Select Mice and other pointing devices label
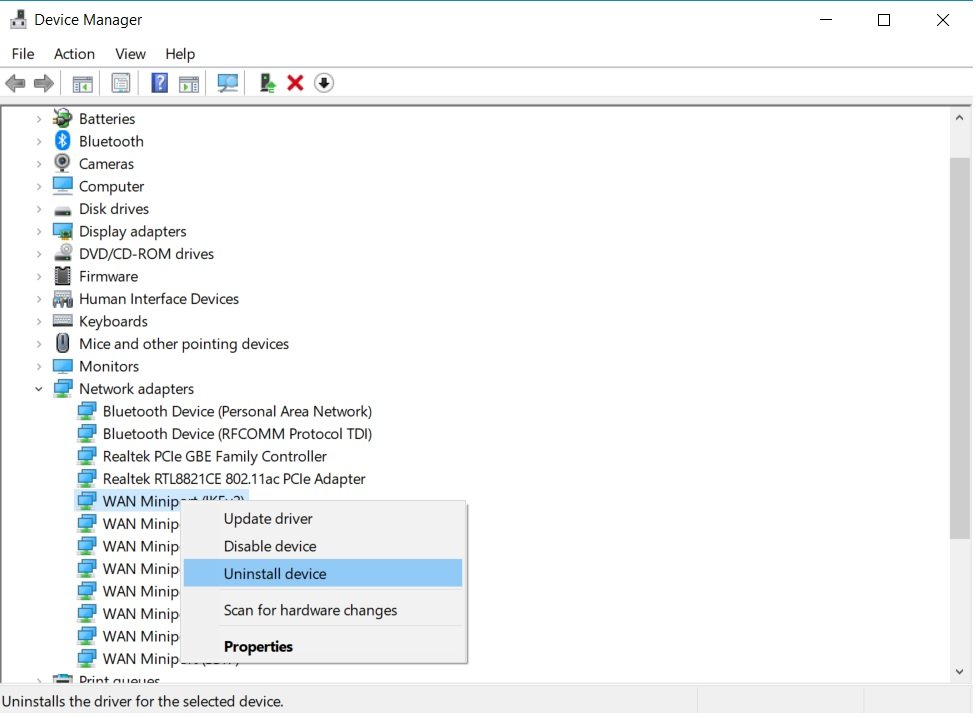Viewport: 976px width, 718px height. click(184, 343)
